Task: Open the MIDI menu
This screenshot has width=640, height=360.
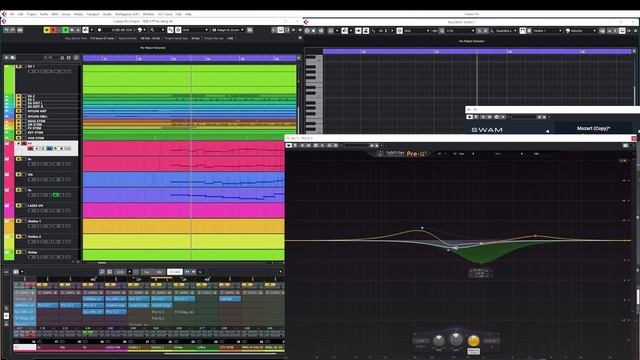Action: click(x=55, y=14)
